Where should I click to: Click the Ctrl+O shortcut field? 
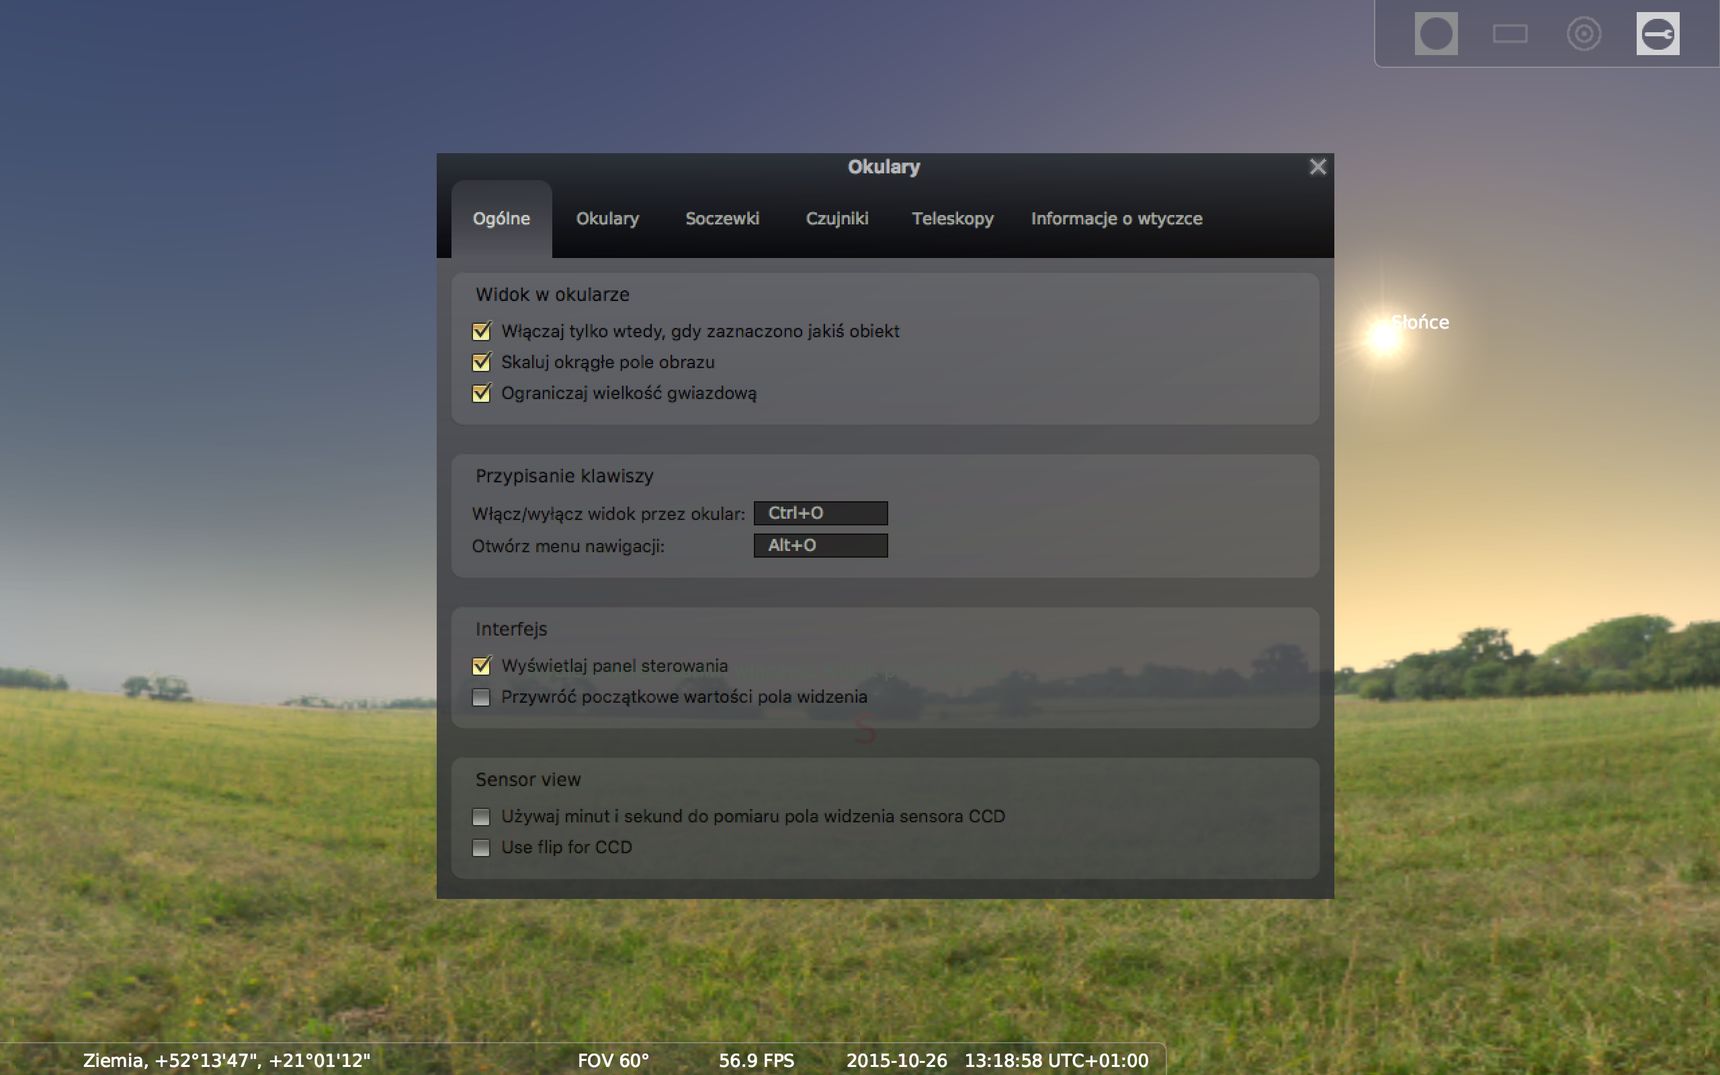pyautogui.click(x=821, y=513)
